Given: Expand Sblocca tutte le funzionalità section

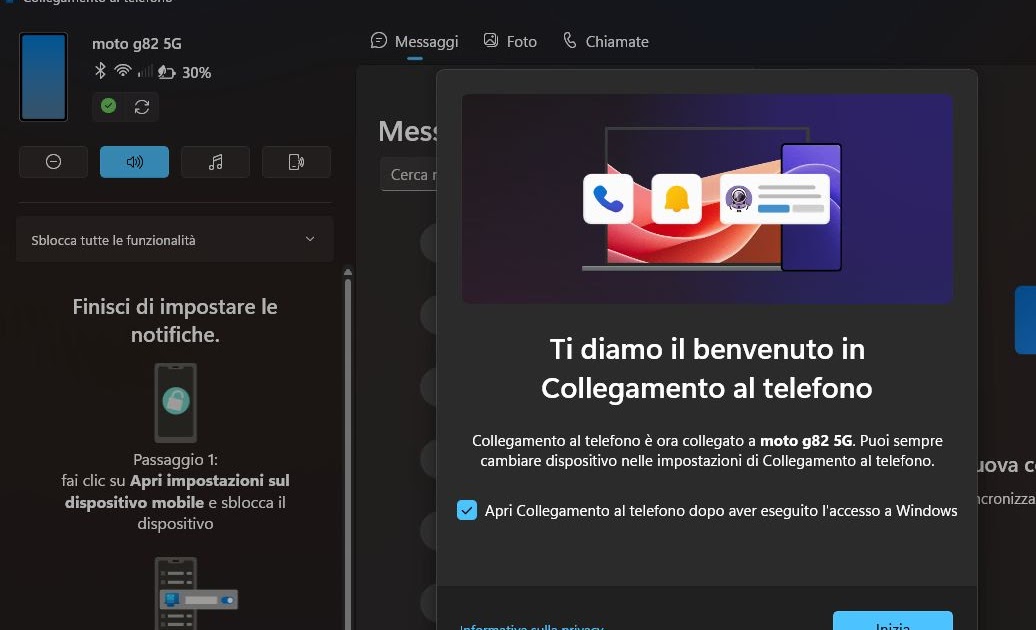Looking at the screenshot, I should click(x=174, y=240).
